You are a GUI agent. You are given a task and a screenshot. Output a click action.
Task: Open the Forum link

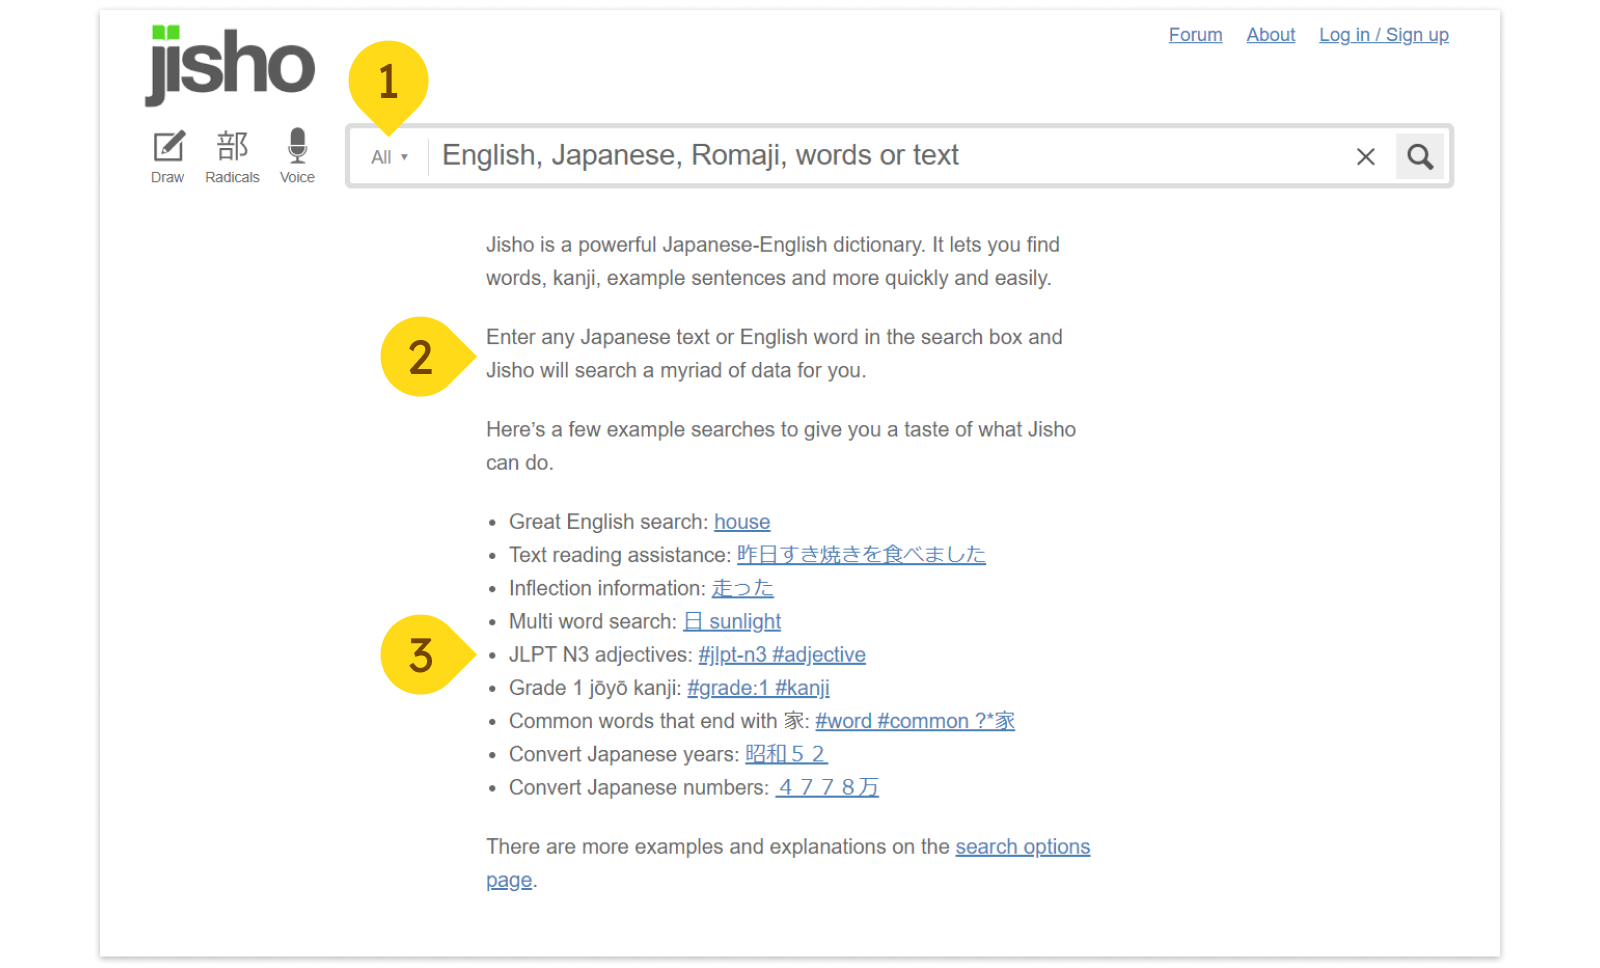[1195, 35]
